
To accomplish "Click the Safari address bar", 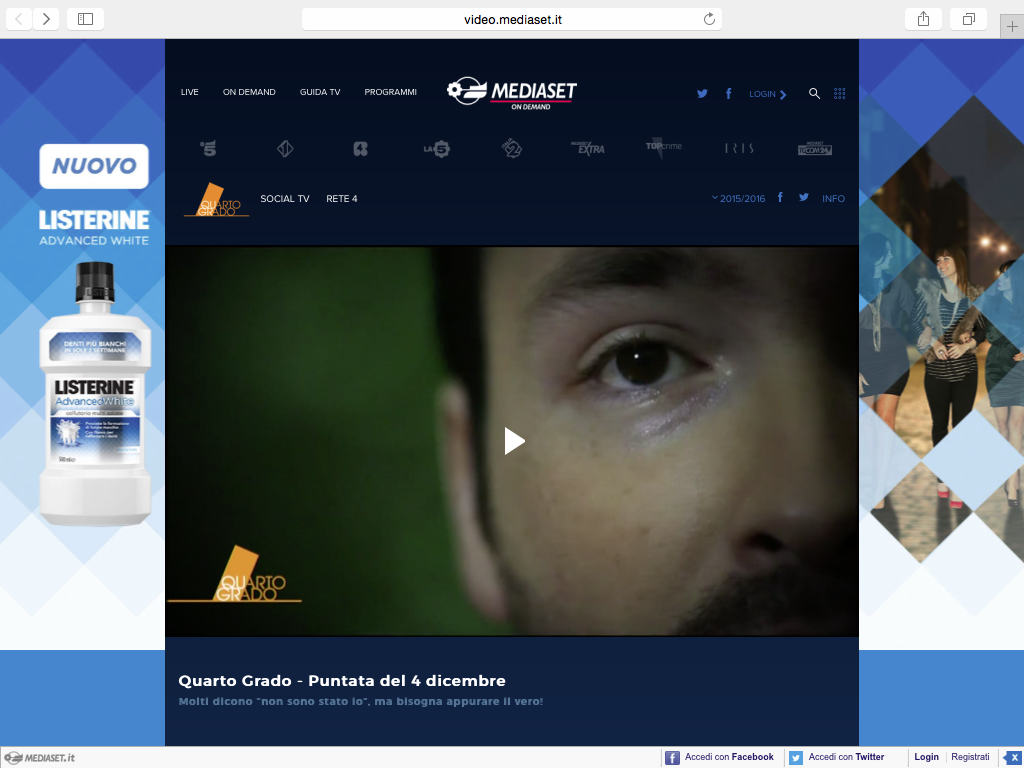I will (x=511, y=19).
